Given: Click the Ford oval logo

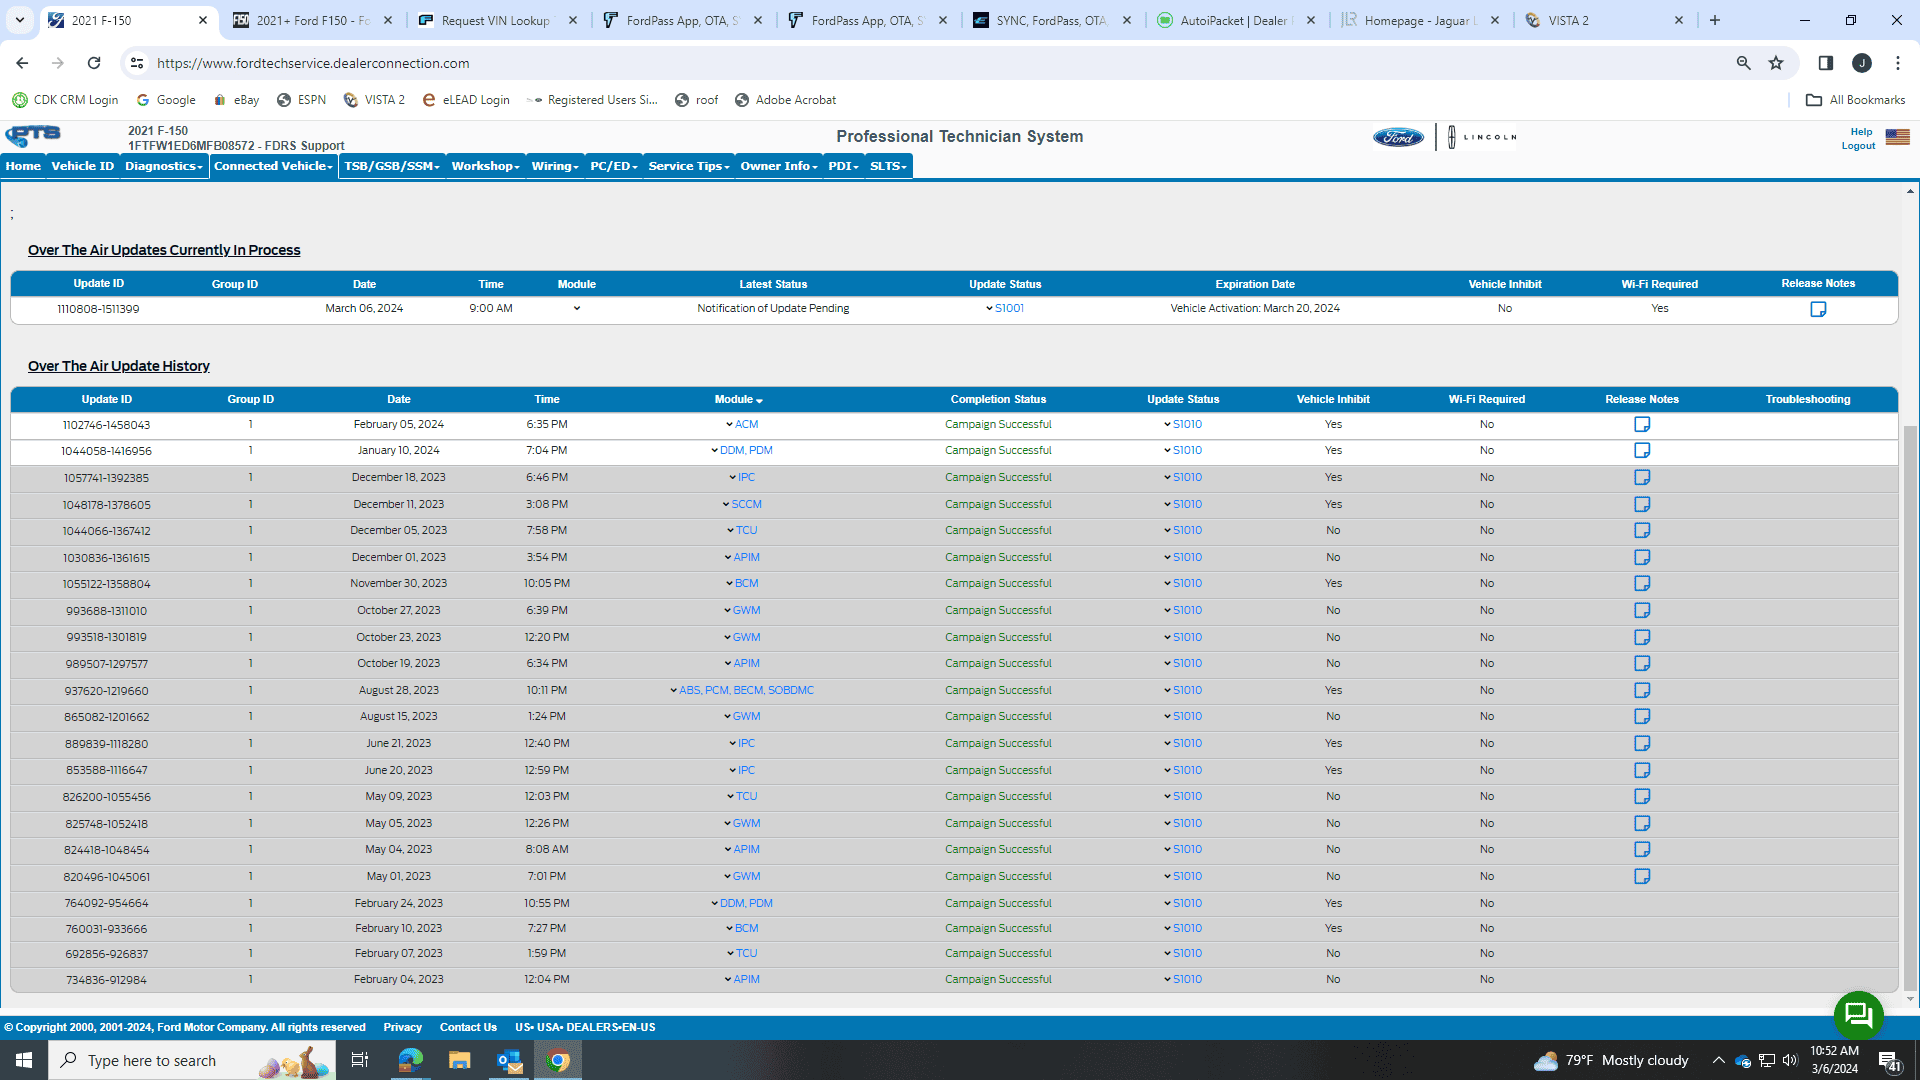Looking at the screenshot, I should (1398, 137).
